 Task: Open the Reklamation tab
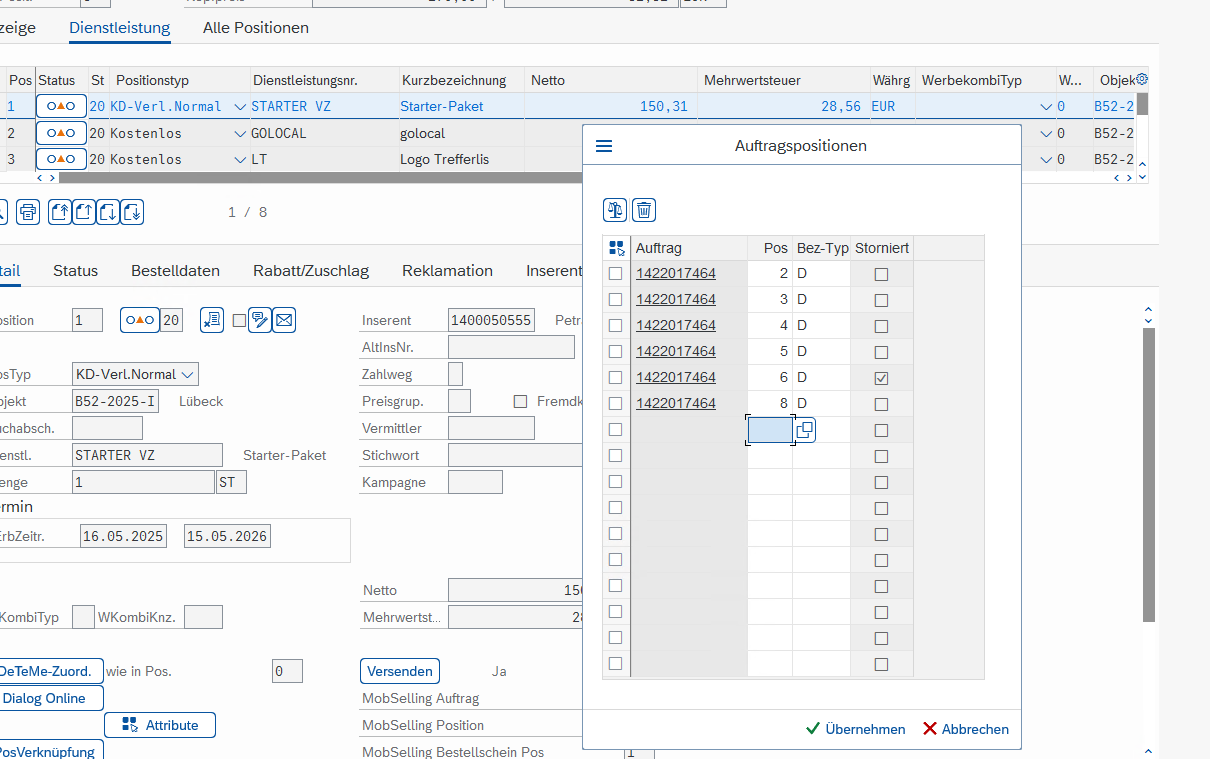(448, 271)
